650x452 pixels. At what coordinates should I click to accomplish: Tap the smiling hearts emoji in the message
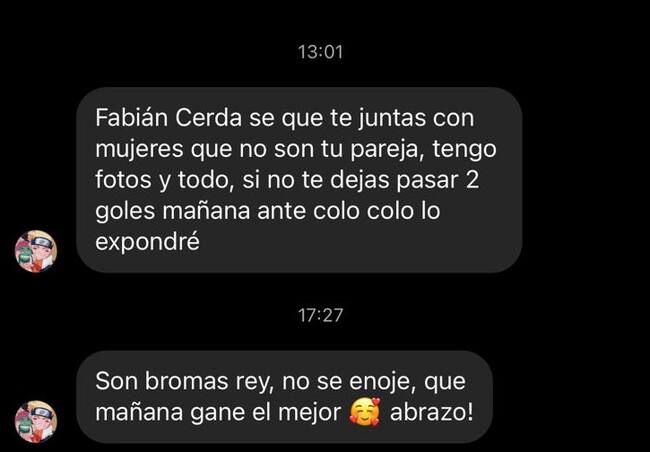tap(365, 412)
